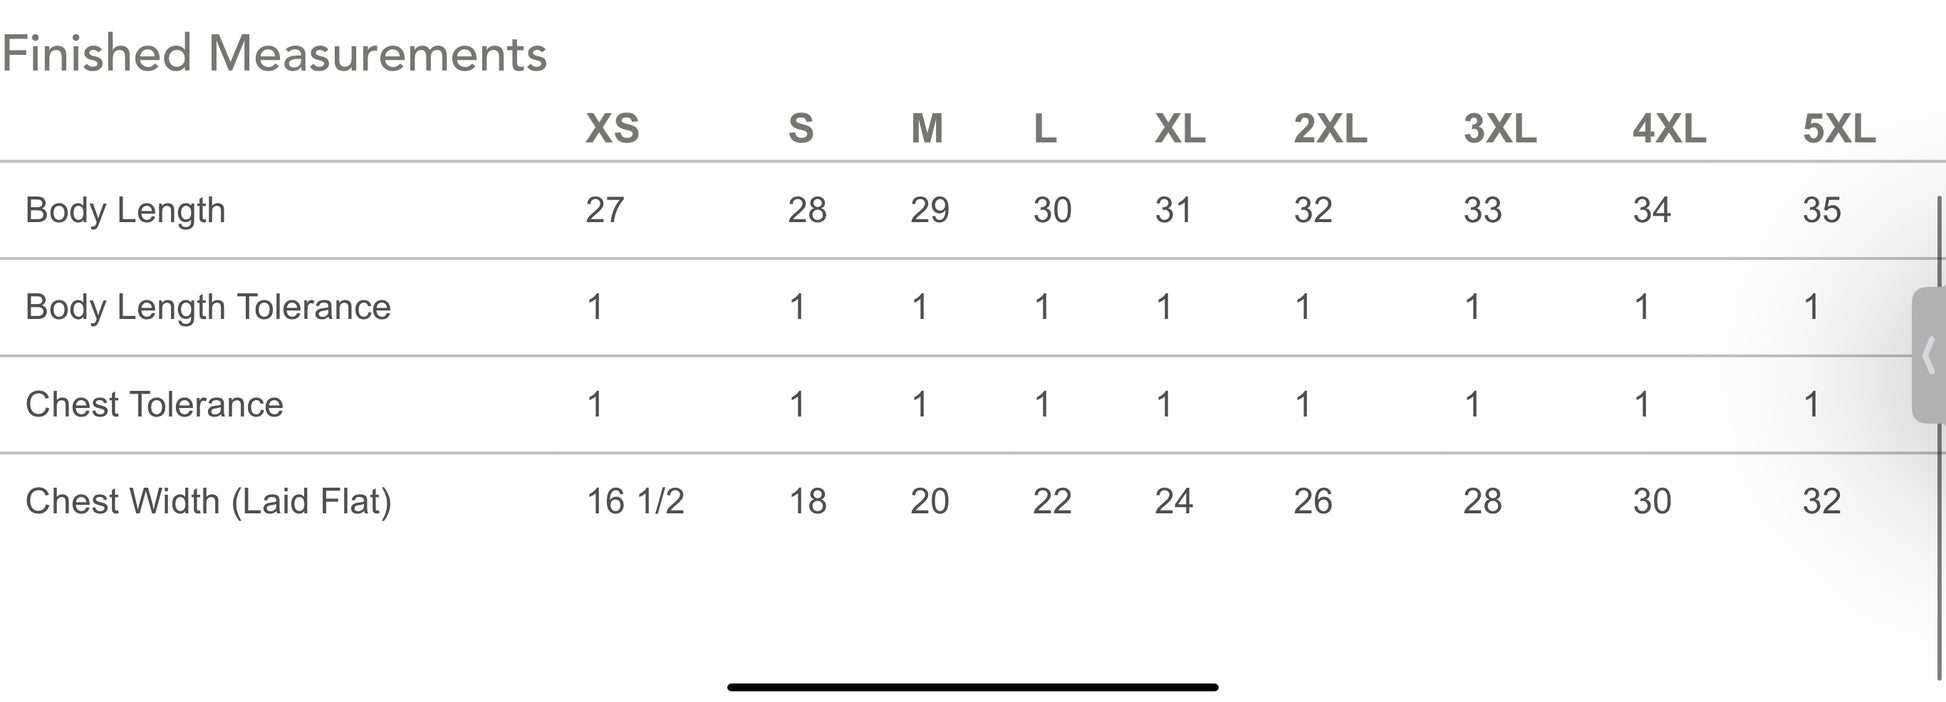
Task: Select the XL chest width value 24
Action: point(1174,501)
